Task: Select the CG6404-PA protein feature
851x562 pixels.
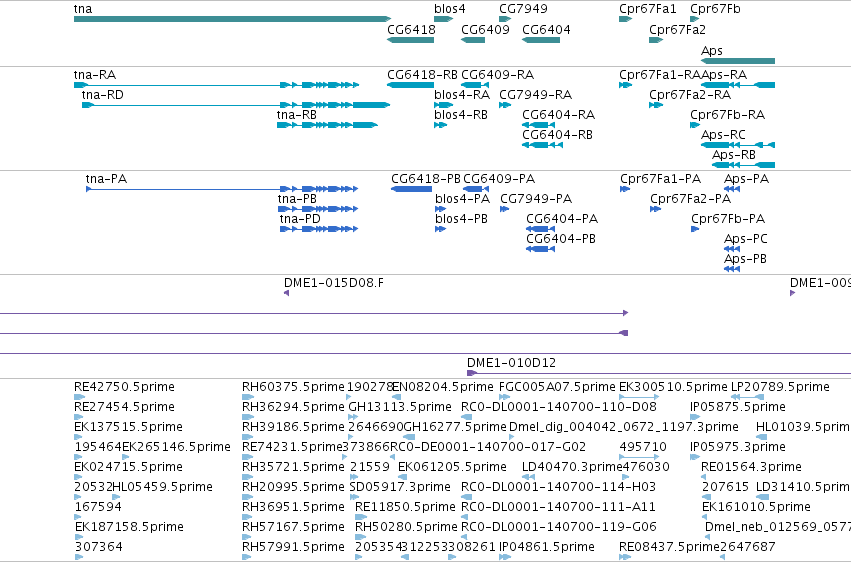Action: coord(540,229)
